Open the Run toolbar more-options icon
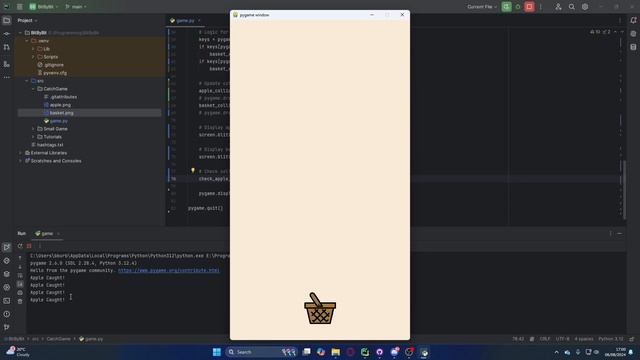 40,246
